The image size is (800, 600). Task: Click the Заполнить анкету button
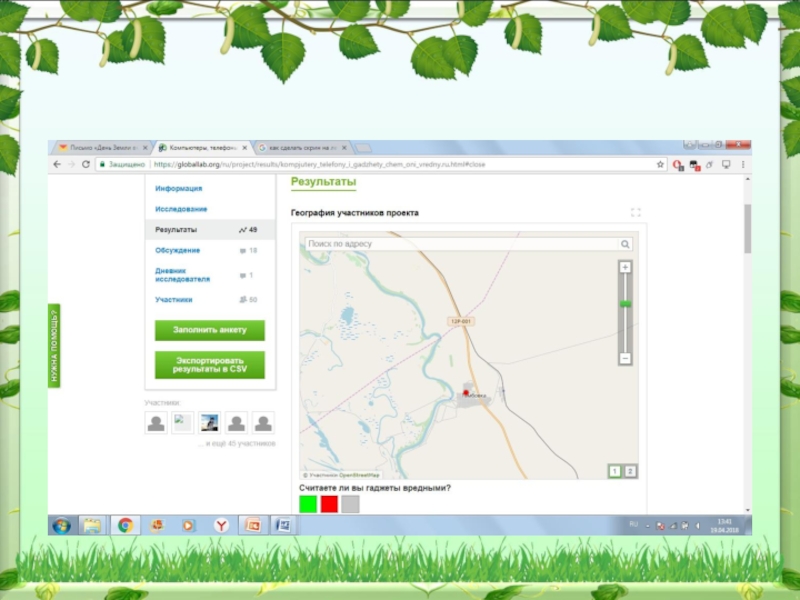coord(209,330)
